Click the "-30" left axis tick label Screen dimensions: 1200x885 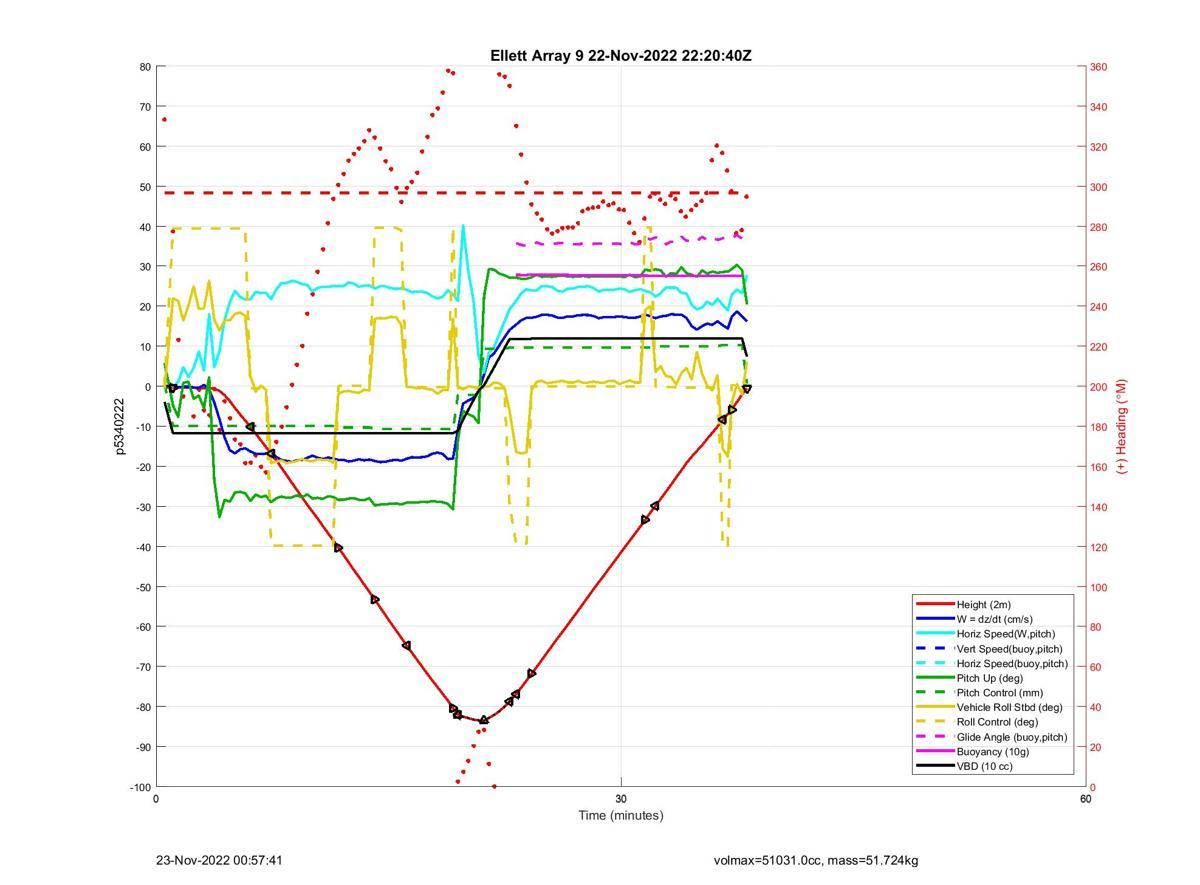click(x=143, y=507)
